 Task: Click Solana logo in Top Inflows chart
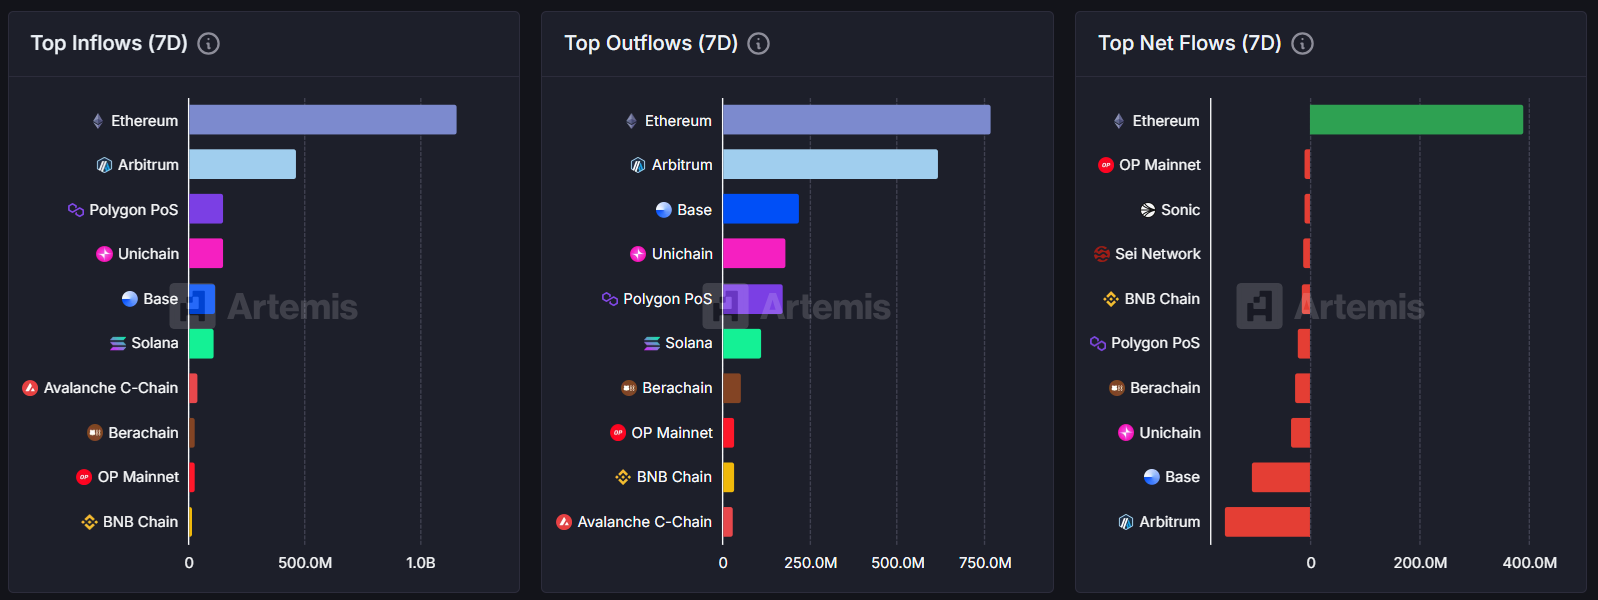118,343
